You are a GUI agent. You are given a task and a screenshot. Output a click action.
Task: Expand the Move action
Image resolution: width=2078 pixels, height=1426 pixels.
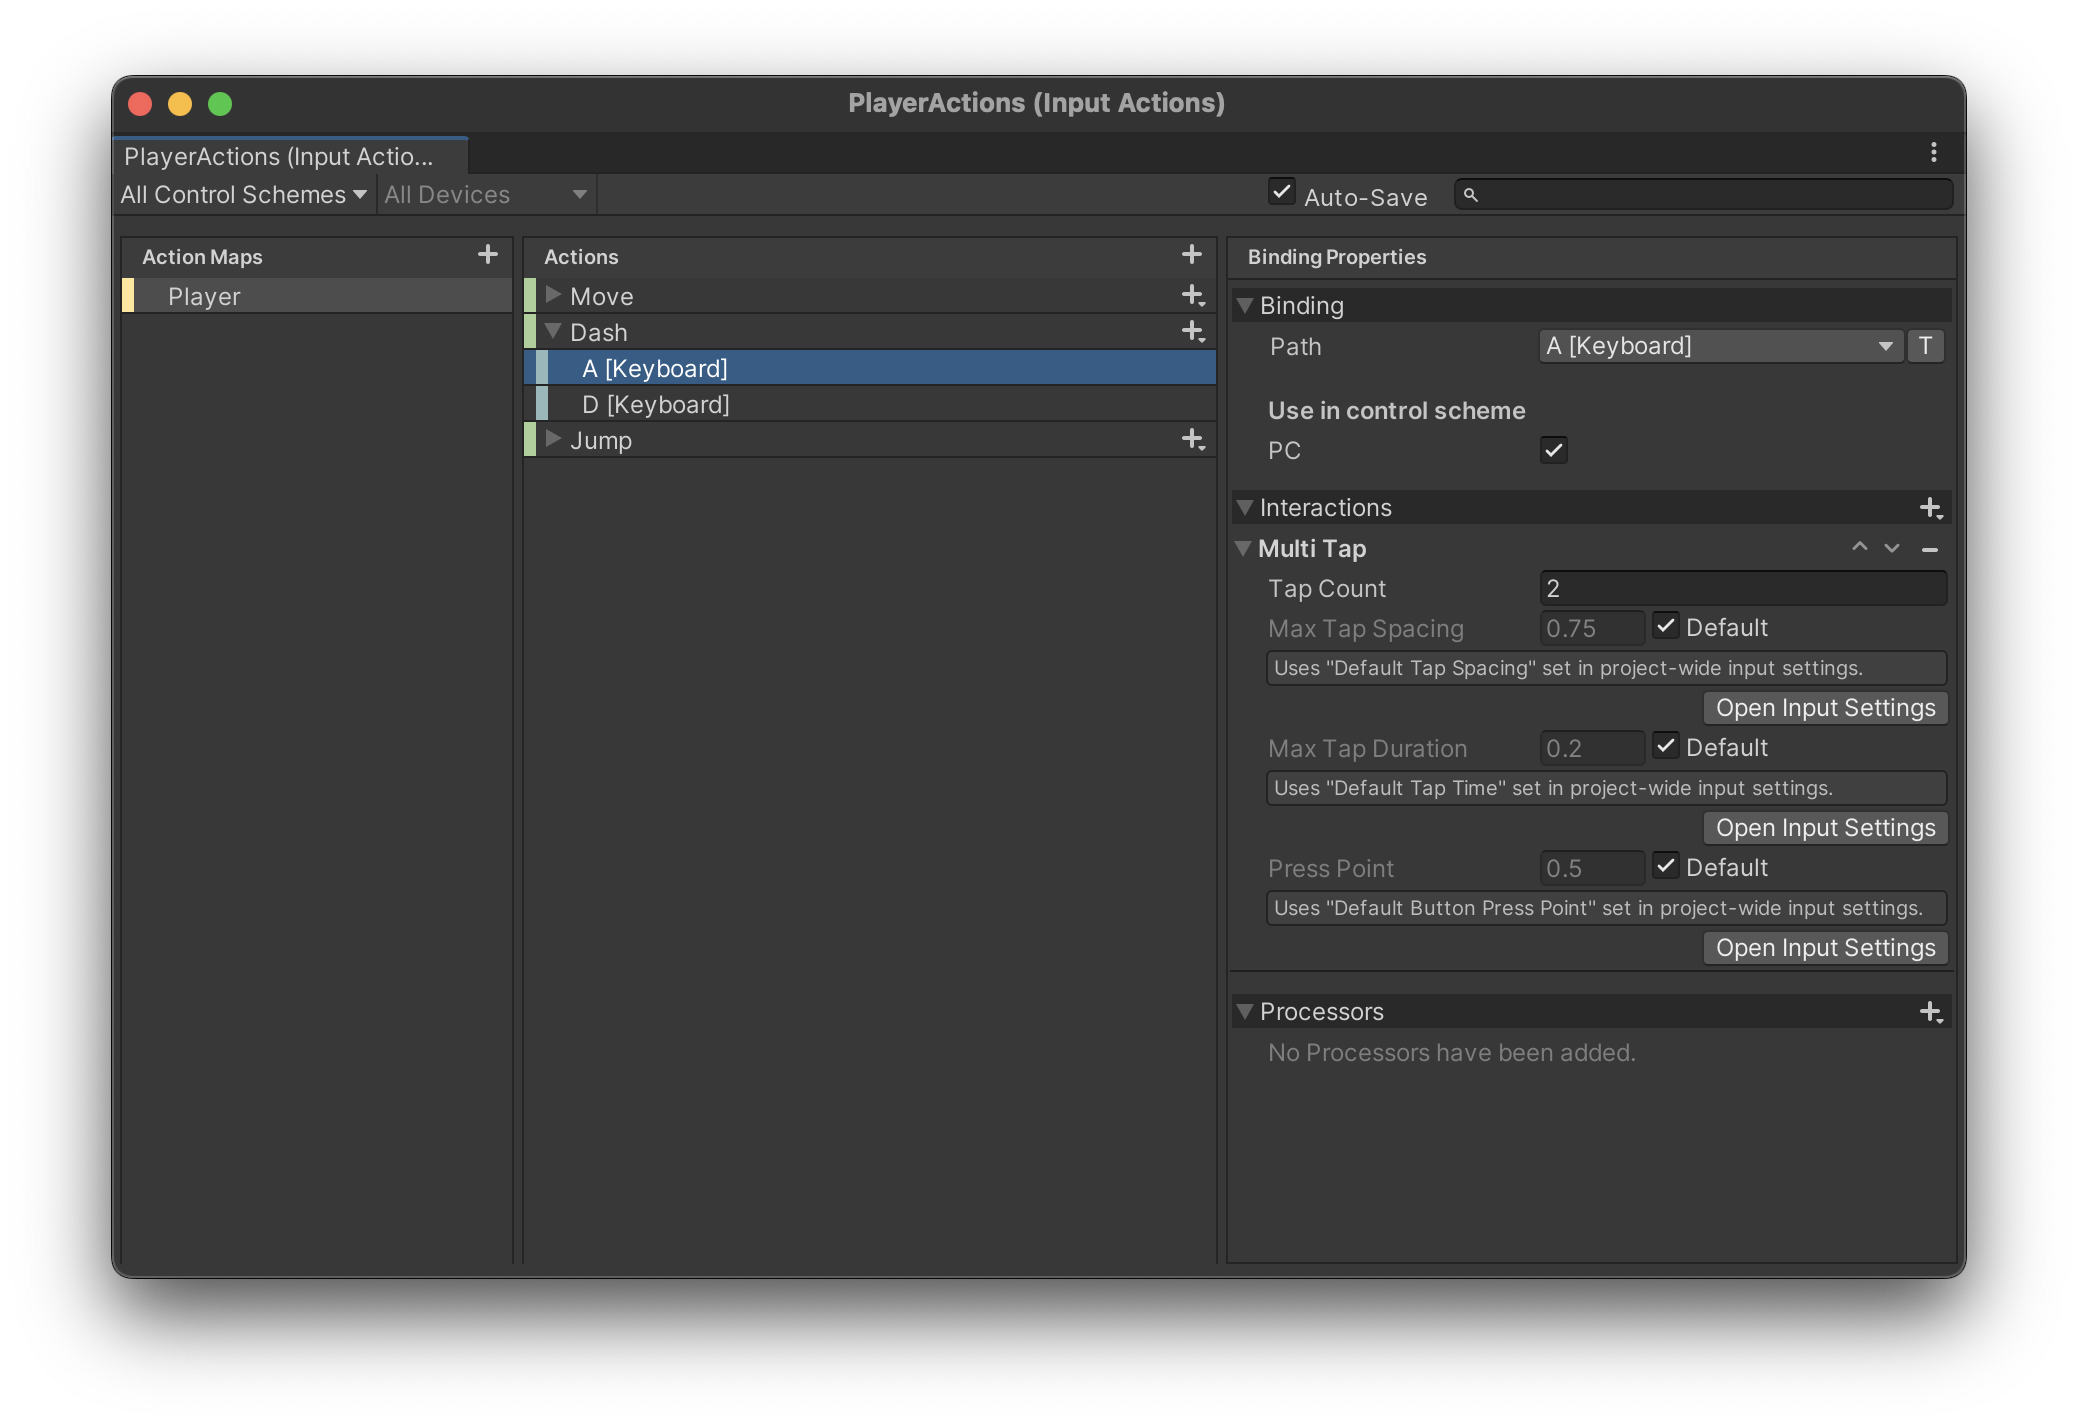click(553, 296)
